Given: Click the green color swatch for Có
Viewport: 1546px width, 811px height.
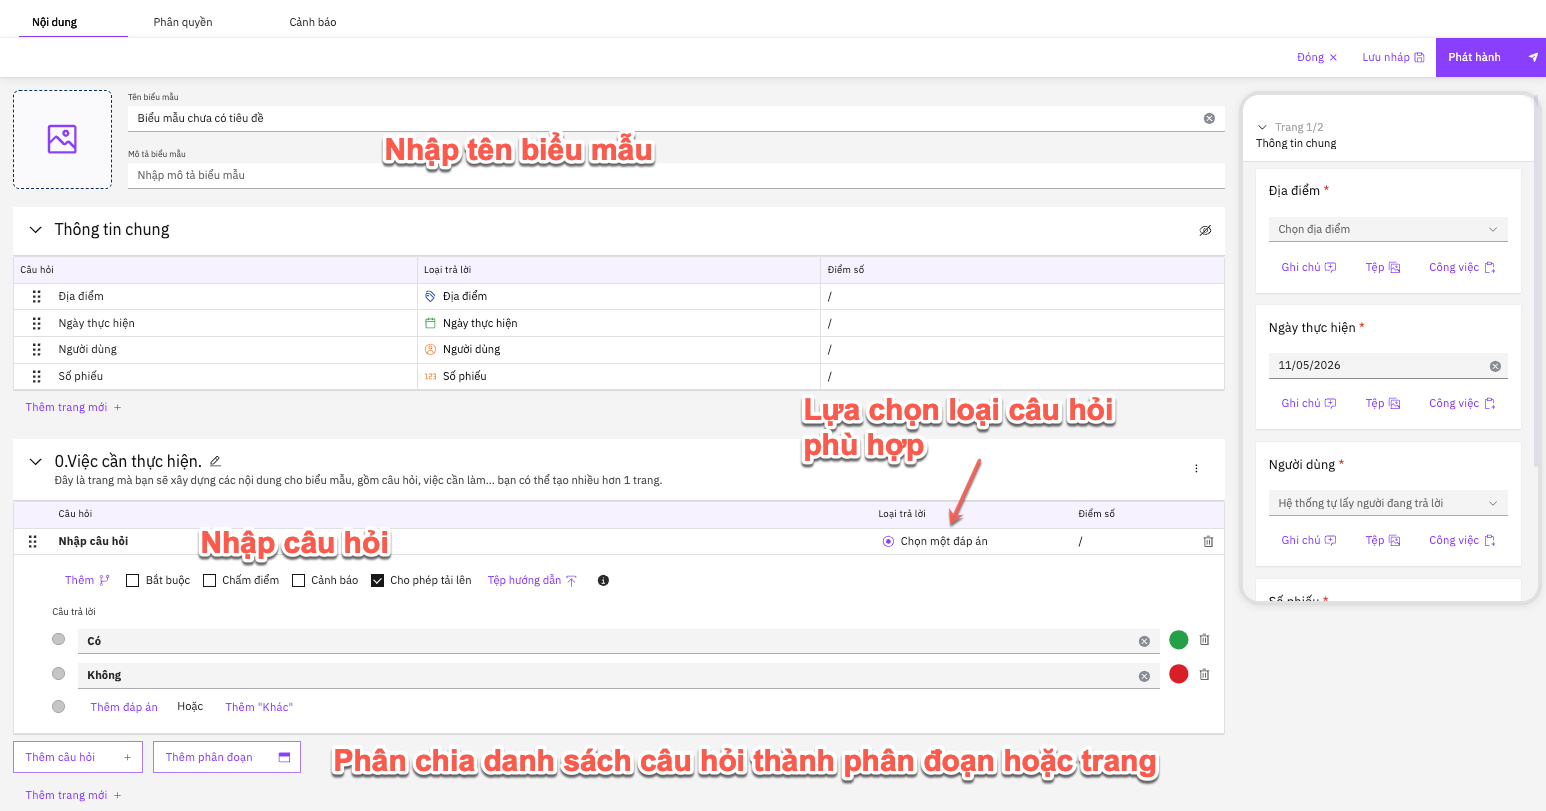Looking at the screenshot, I should 1179,640.
